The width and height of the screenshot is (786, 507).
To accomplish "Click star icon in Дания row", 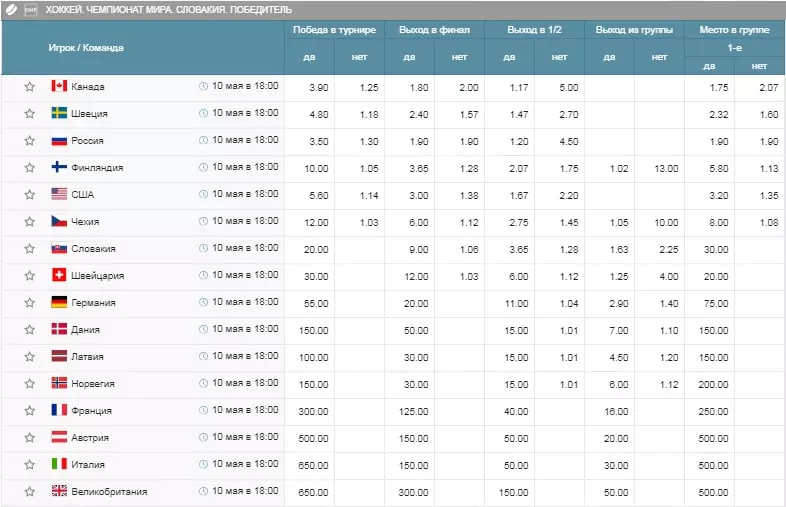I will [x=30, y=330].
